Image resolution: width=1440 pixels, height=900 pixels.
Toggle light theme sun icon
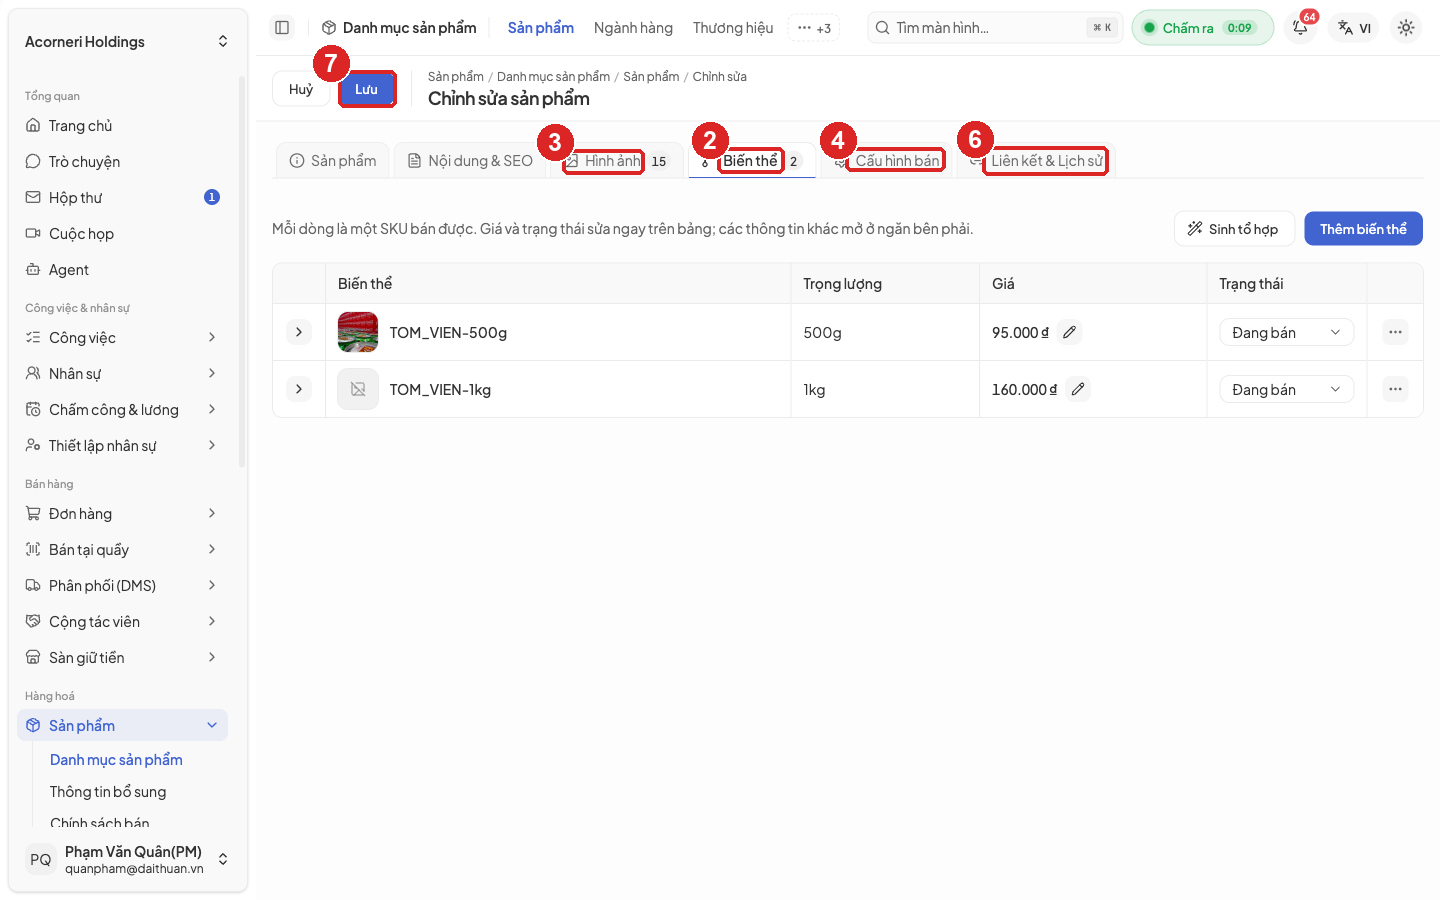[x=1406, y=28]
